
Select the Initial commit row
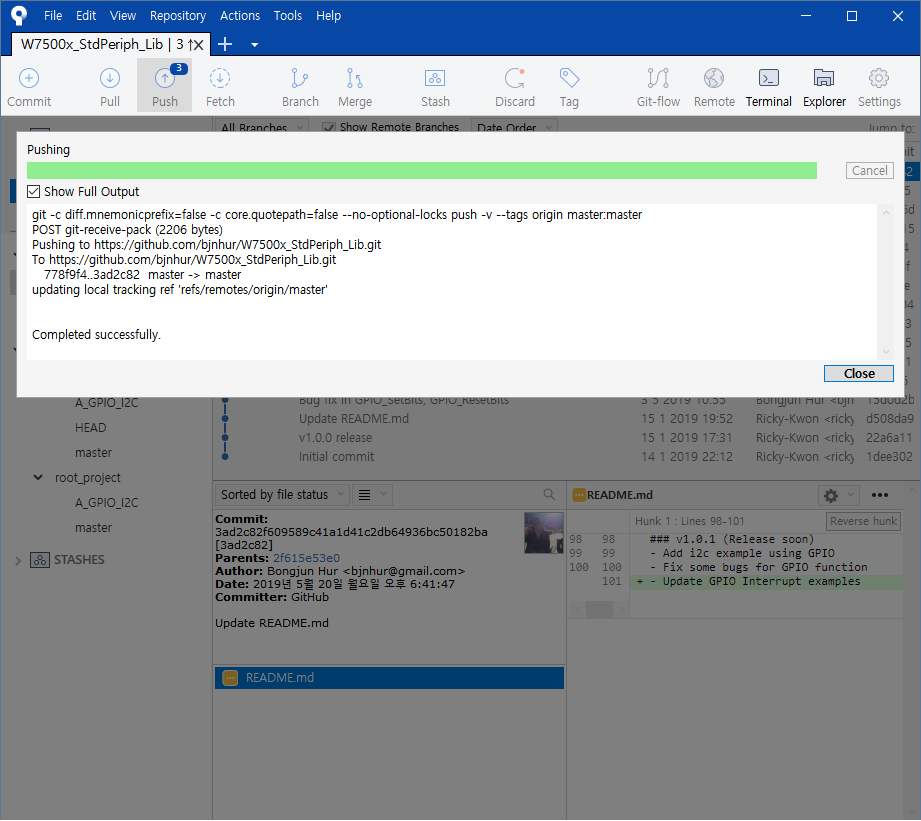point(566,456)
